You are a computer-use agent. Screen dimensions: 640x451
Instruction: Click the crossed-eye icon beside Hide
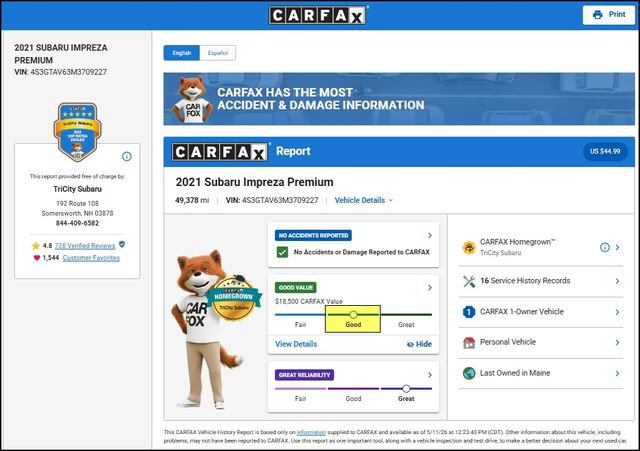pos(410,344)
